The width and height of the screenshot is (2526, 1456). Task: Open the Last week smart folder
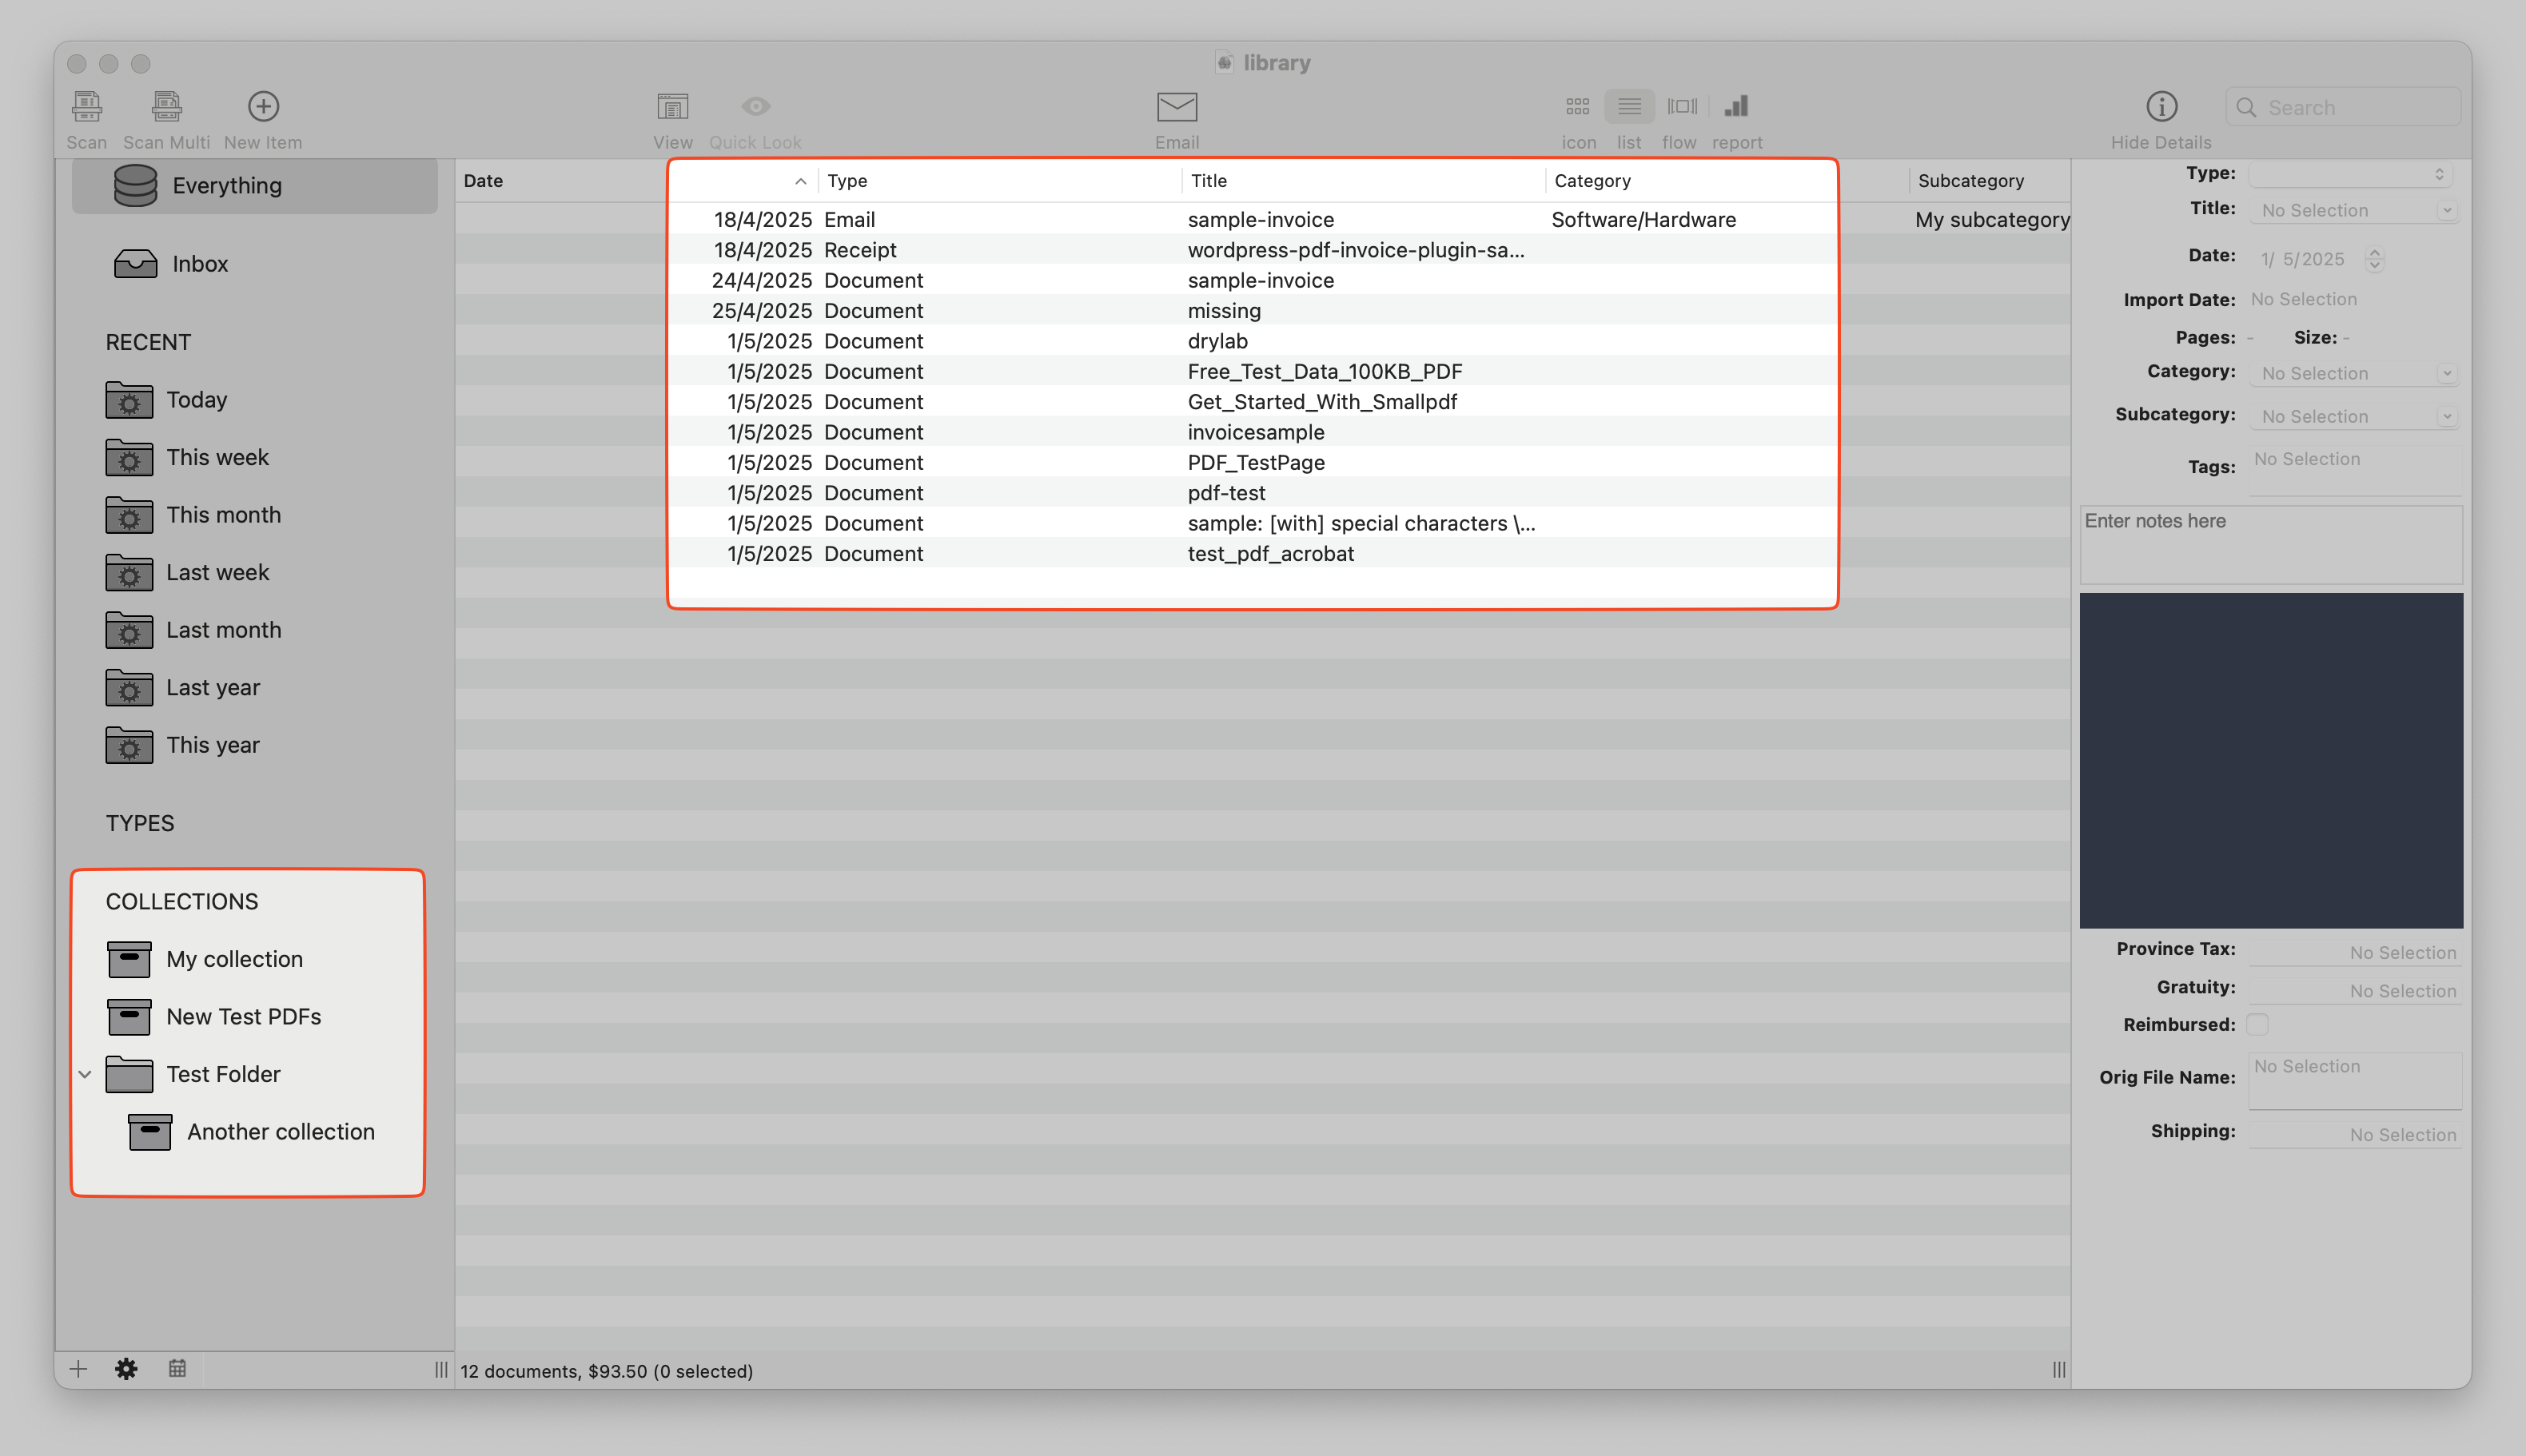[x=129, y=573]
